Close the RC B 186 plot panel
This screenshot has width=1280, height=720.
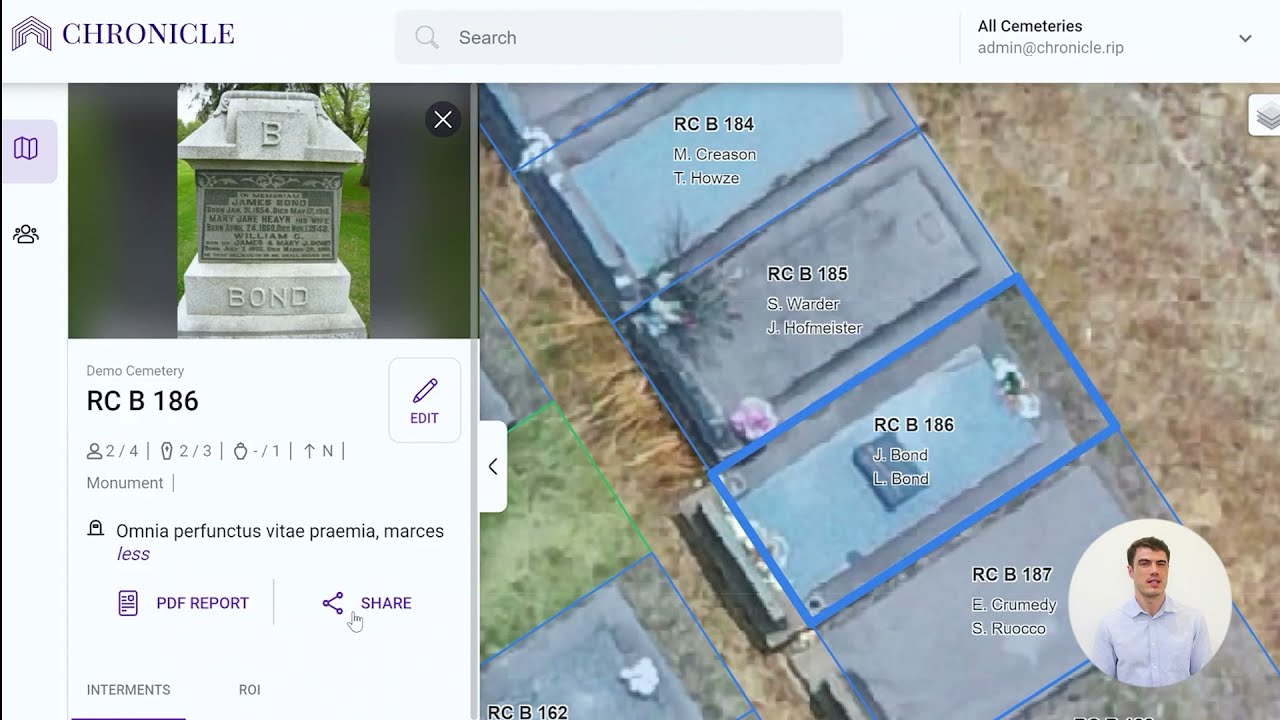(443, 120)
